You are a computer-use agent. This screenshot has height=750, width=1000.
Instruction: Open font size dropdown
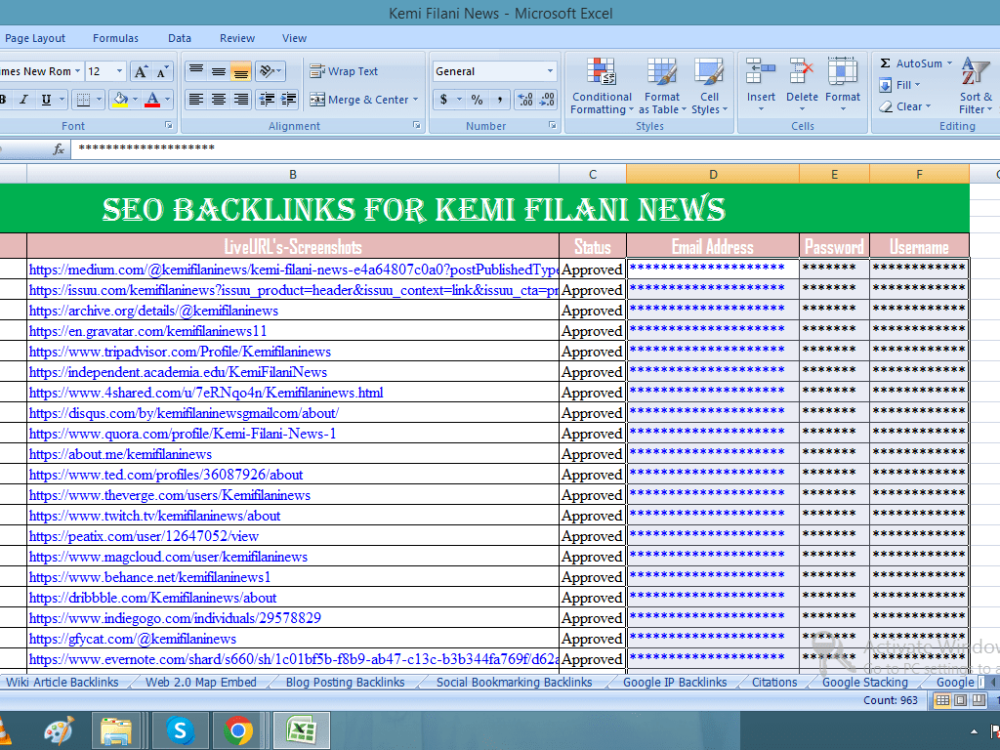[x=119, y=71]
